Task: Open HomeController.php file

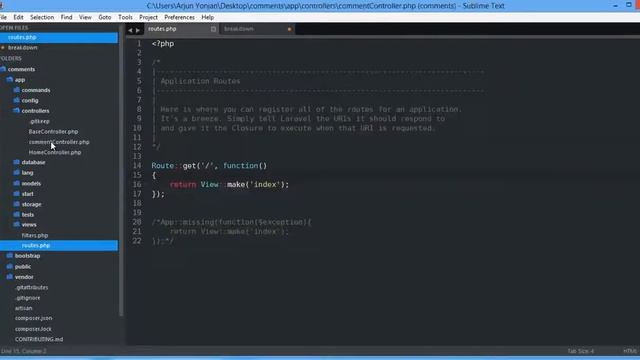Action: 55,152
